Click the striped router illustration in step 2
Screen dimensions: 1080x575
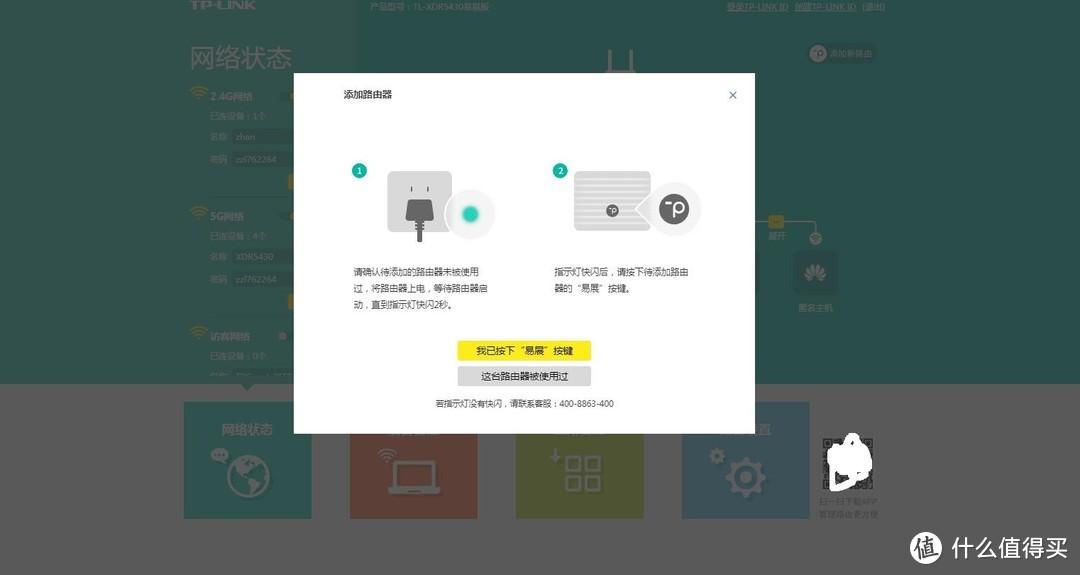(x=612, y=201)
